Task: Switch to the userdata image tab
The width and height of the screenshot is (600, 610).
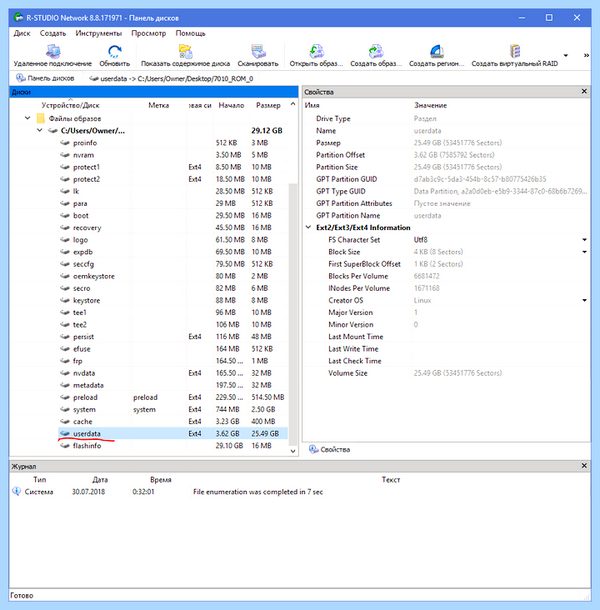Action: (171, 79)
